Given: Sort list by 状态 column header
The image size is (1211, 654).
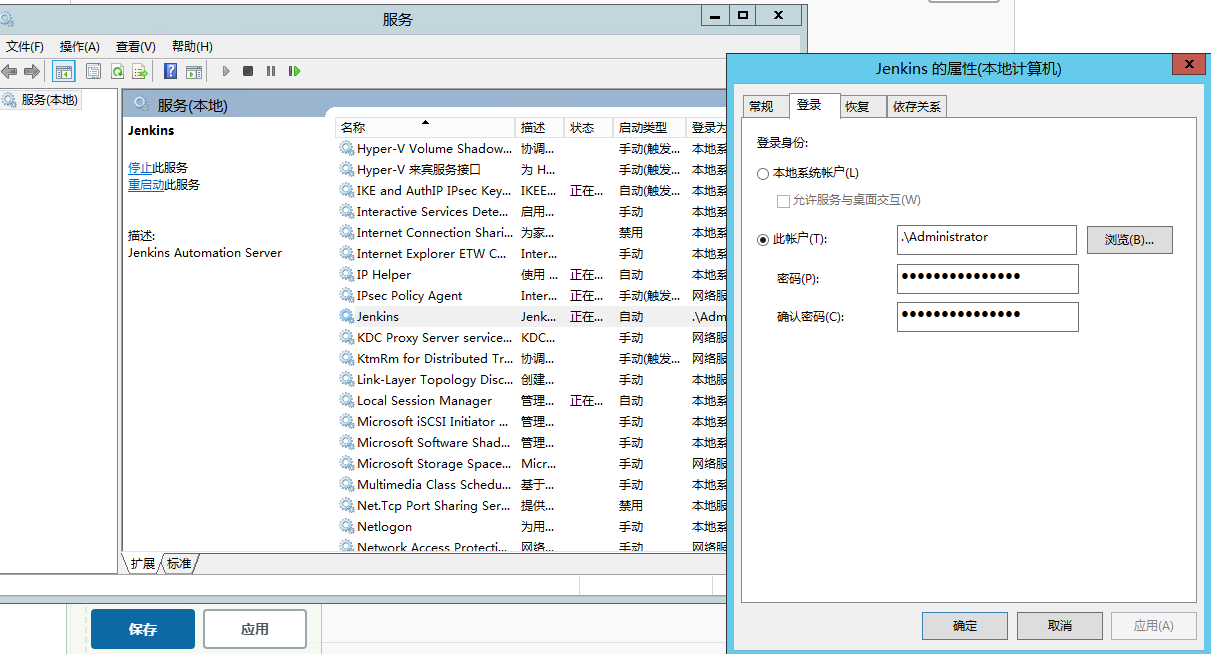Looking at the screenshot, I should 589,127.
